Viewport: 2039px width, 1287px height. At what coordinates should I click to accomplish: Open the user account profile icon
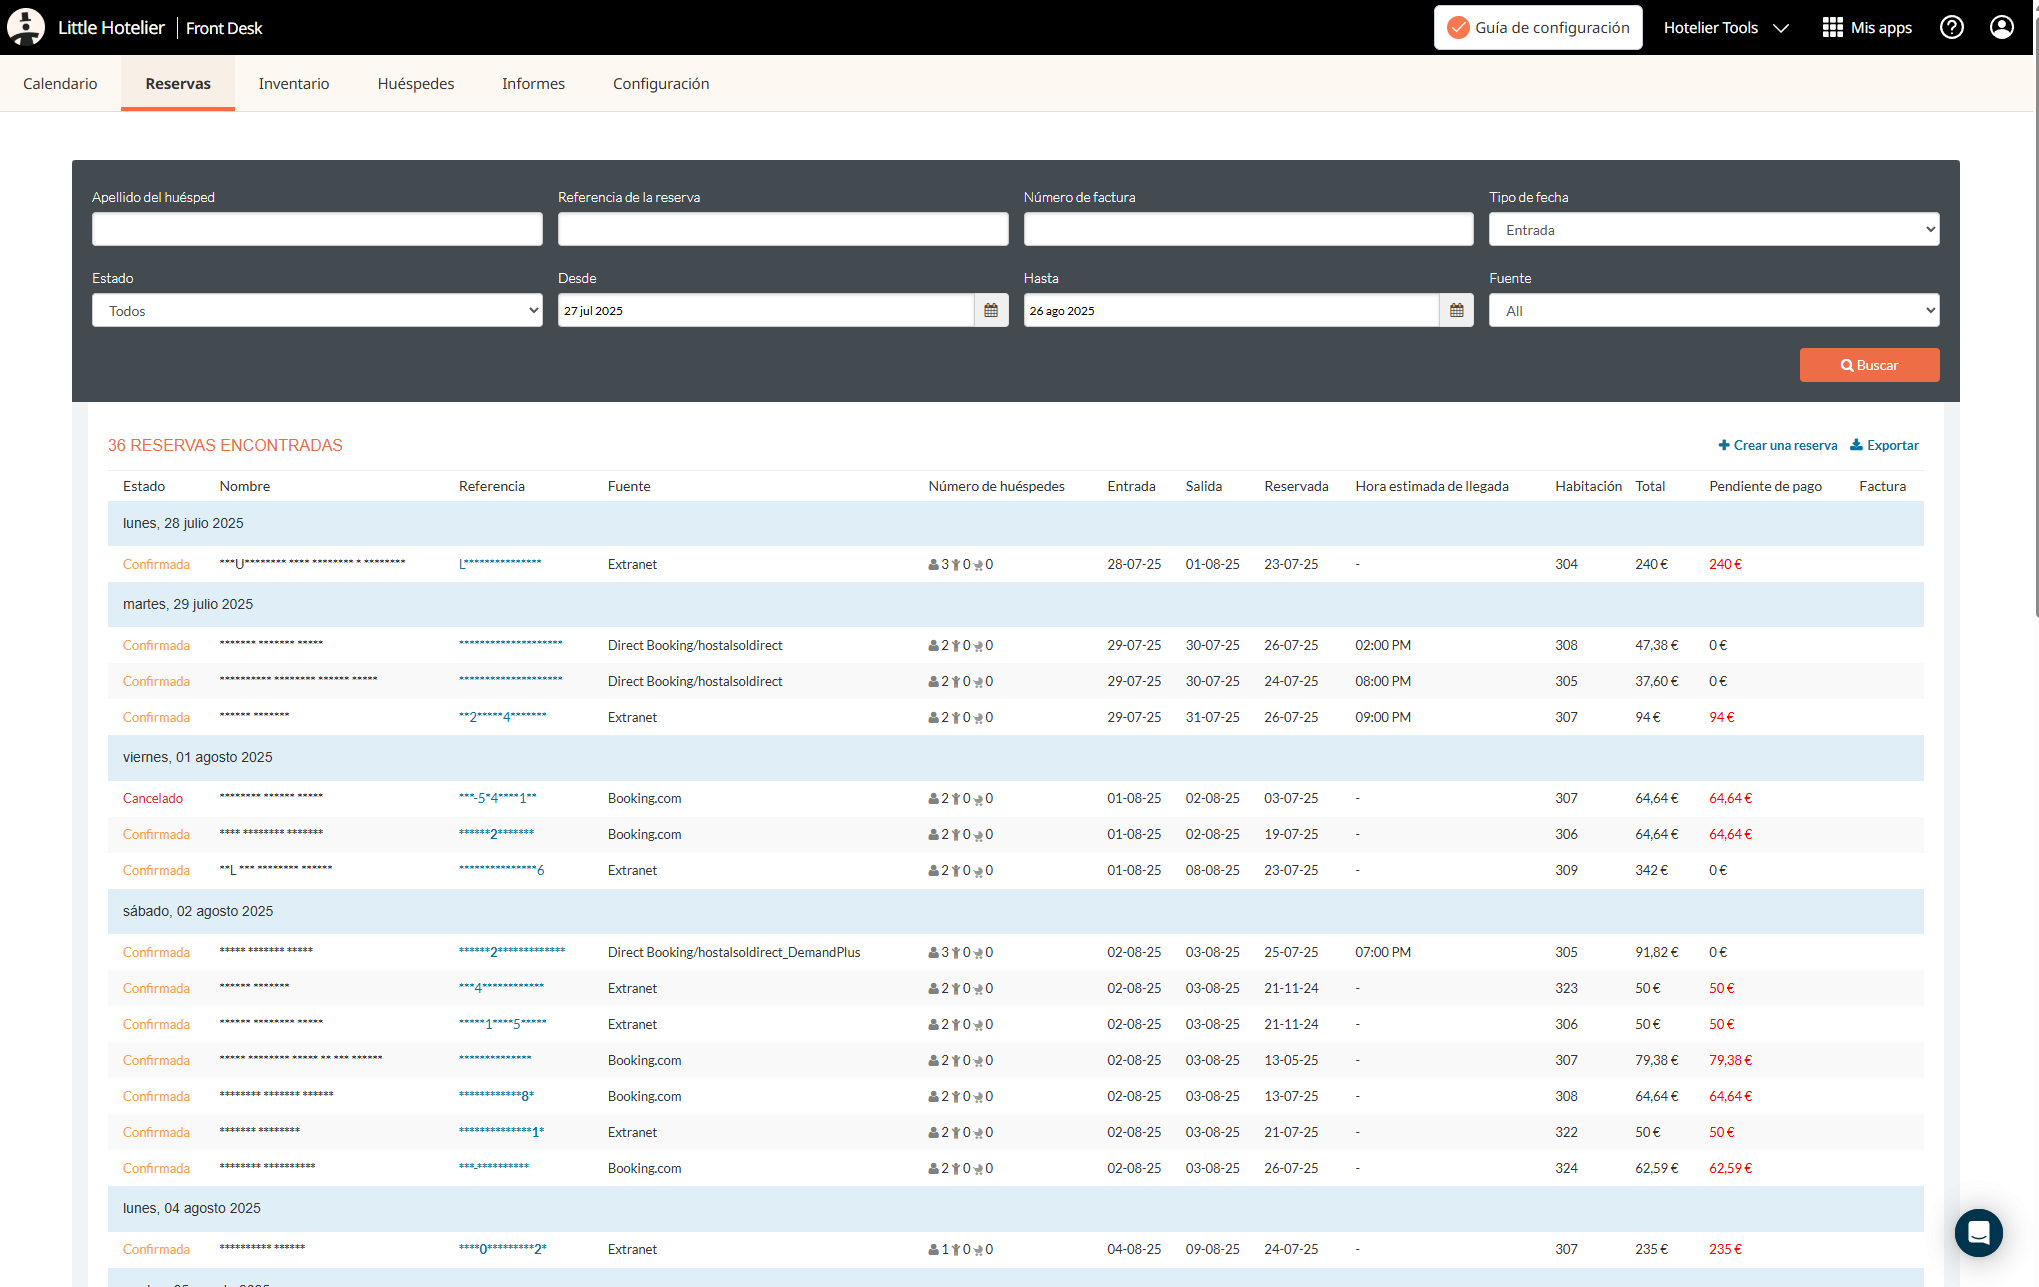point(2001,27)
